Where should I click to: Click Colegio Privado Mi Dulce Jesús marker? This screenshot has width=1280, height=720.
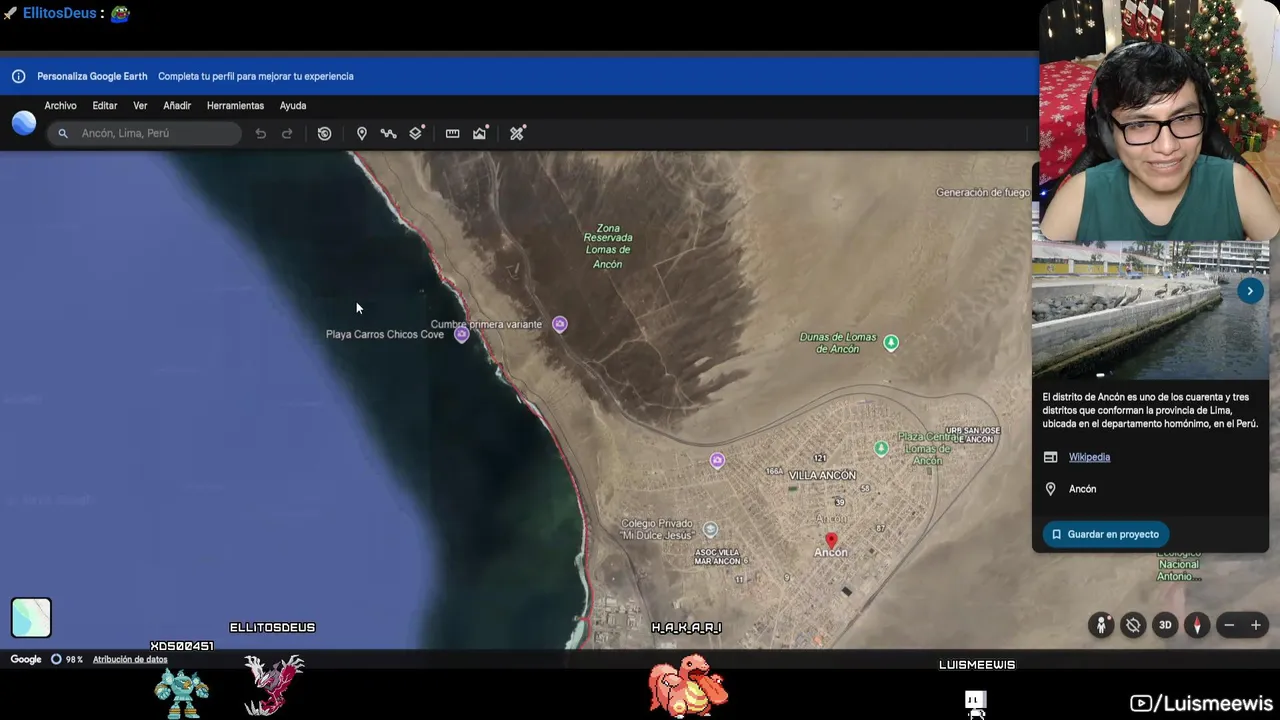[x=710, y=529]
